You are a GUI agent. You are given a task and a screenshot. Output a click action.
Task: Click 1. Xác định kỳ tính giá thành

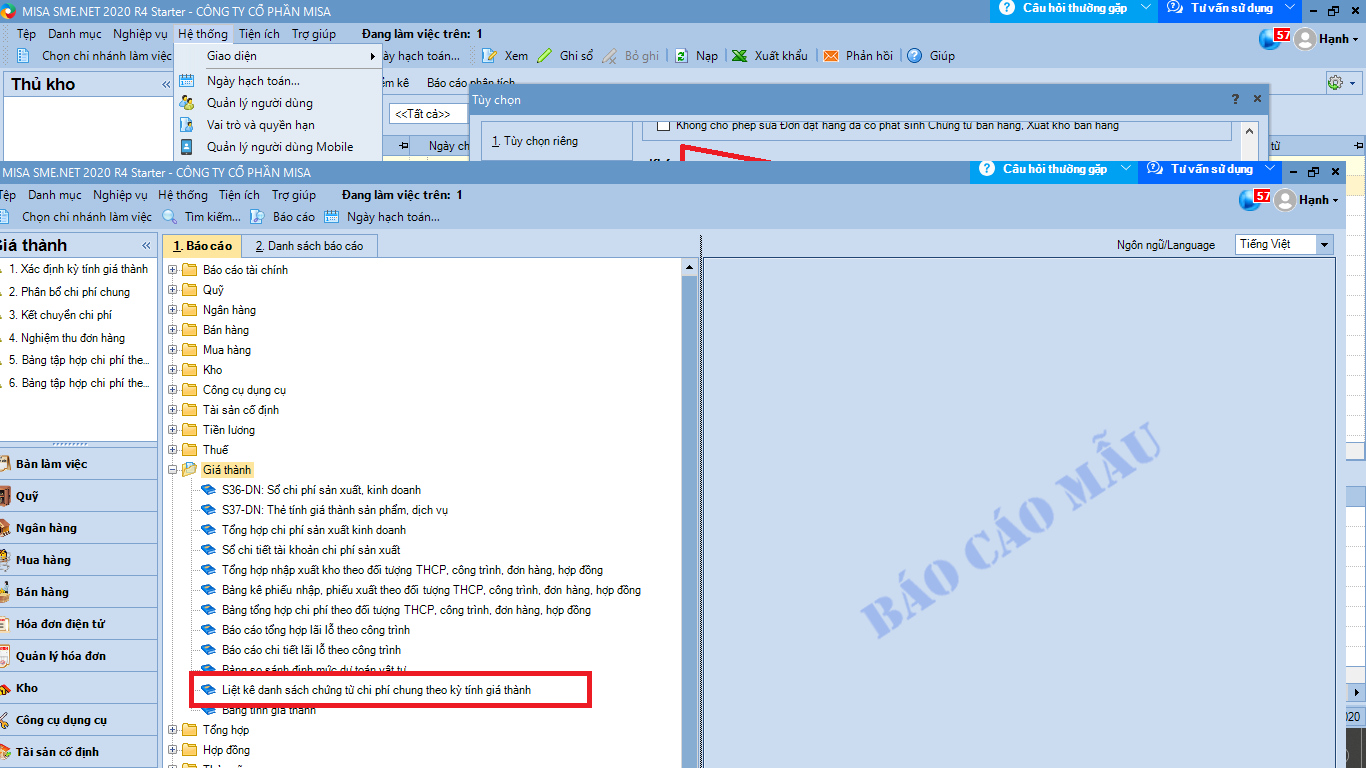[x=77, y=269]
